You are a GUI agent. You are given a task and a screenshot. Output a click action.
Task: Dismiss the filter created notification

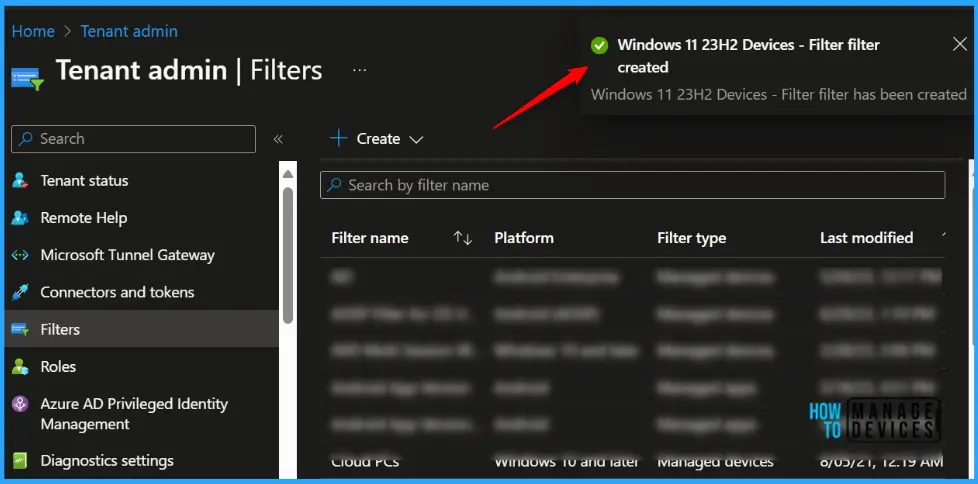[960, 44]
